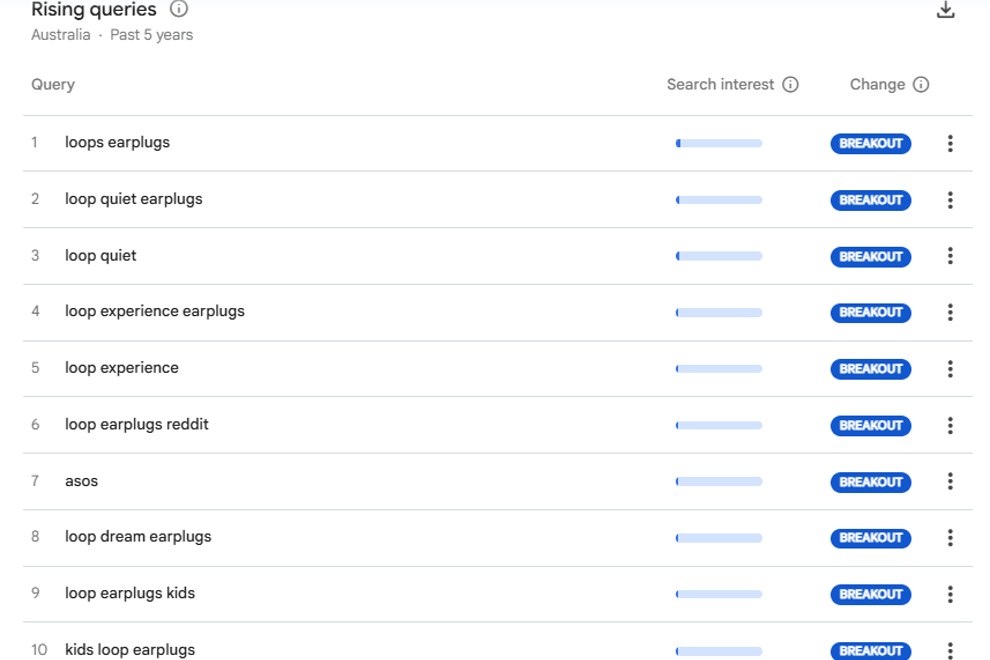Viewport: 990px width, 660px height.
Task: Open more options for kids loop earplugs
Action: (950, 650)
